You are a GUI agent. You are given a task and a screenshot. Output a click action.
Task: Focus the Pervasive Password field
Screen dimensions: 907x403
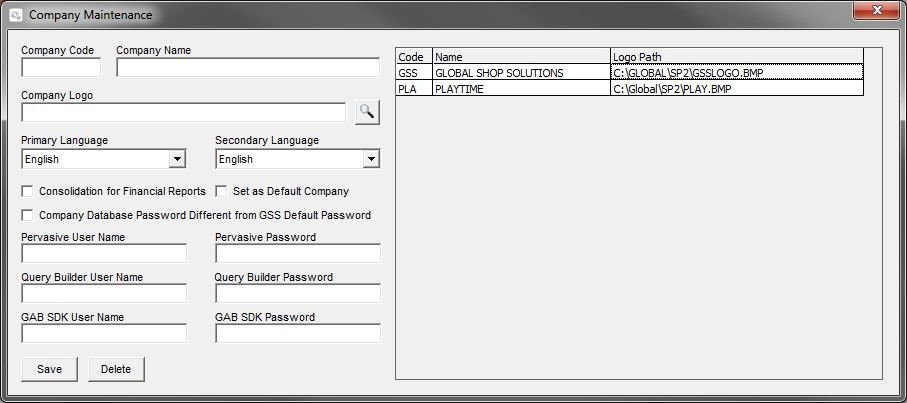(298, 253)
